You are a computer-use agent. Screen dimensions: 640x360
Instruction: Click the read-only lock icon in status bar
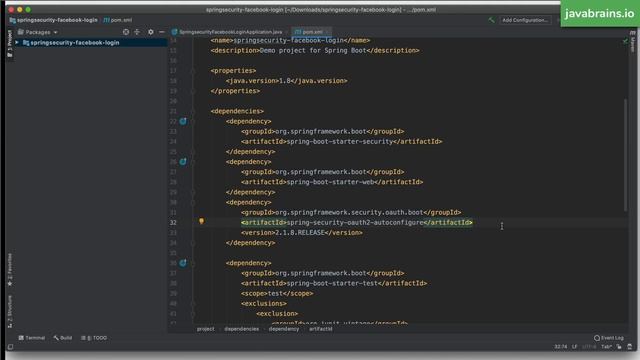tap(619, 347)
